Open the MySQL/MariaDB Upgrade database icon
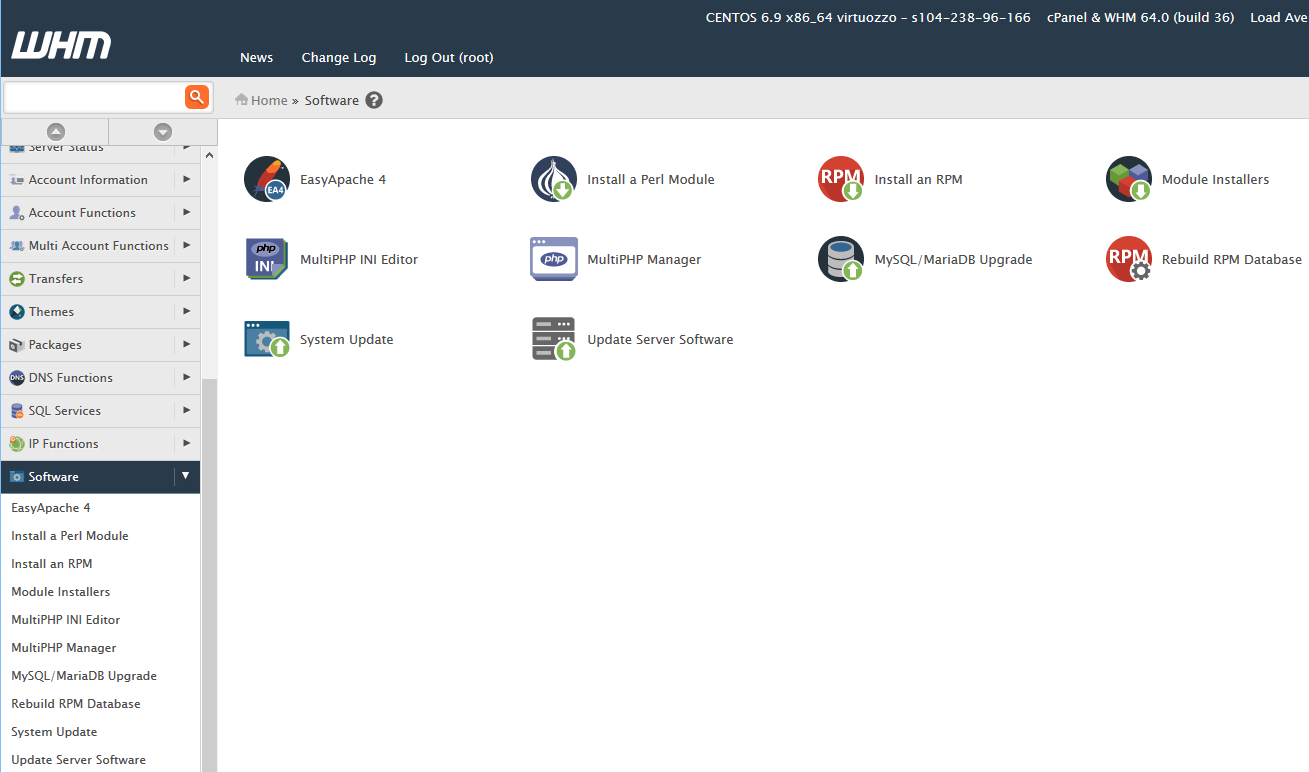This screenshot has width=1309, height=772. click(x=841, y=259)
